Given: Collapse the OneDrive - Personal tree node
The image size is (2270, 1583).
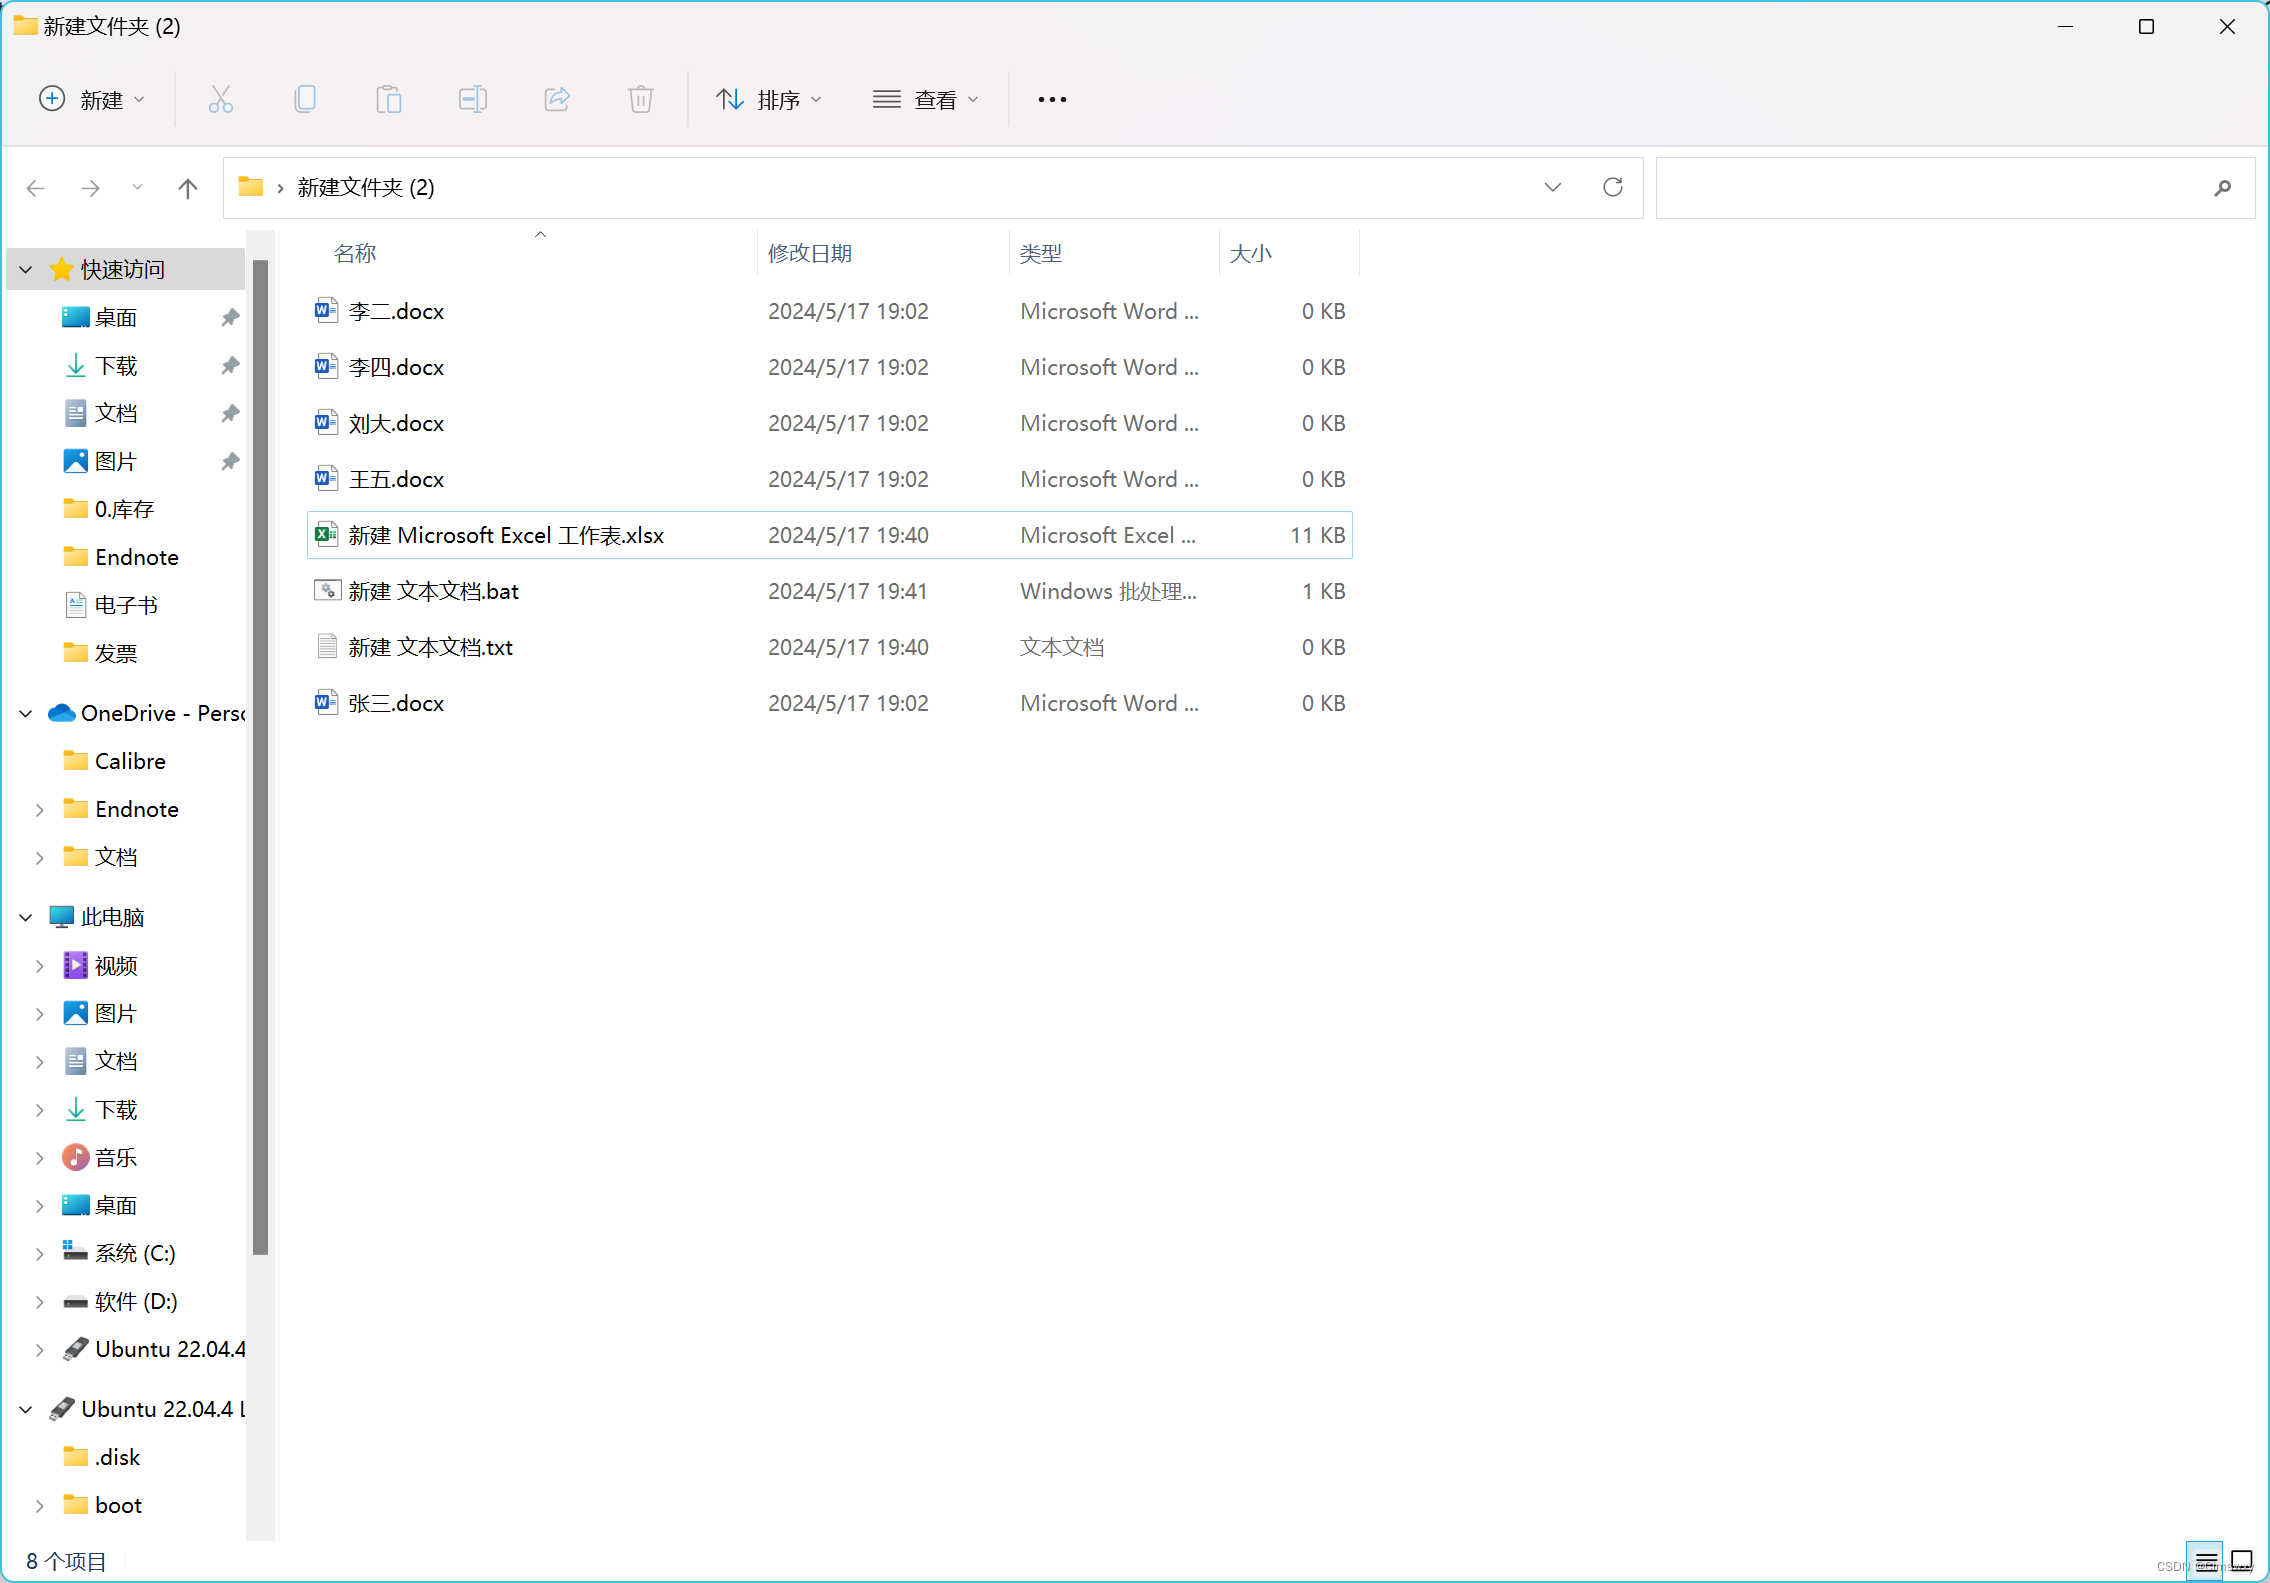Looking at the screenshot, I should [26, 713].
